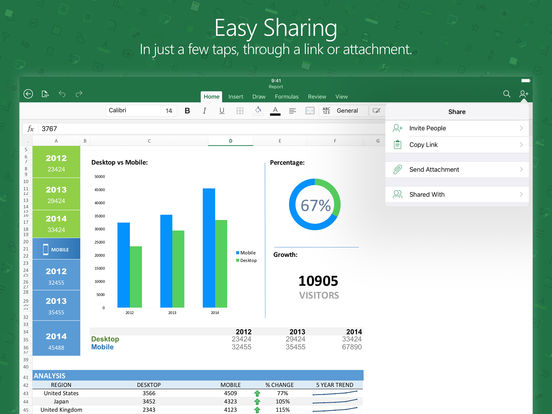Viewport: 552px width, 414px height.
Task: Click the Japan region cell
Action: point(61,401)
